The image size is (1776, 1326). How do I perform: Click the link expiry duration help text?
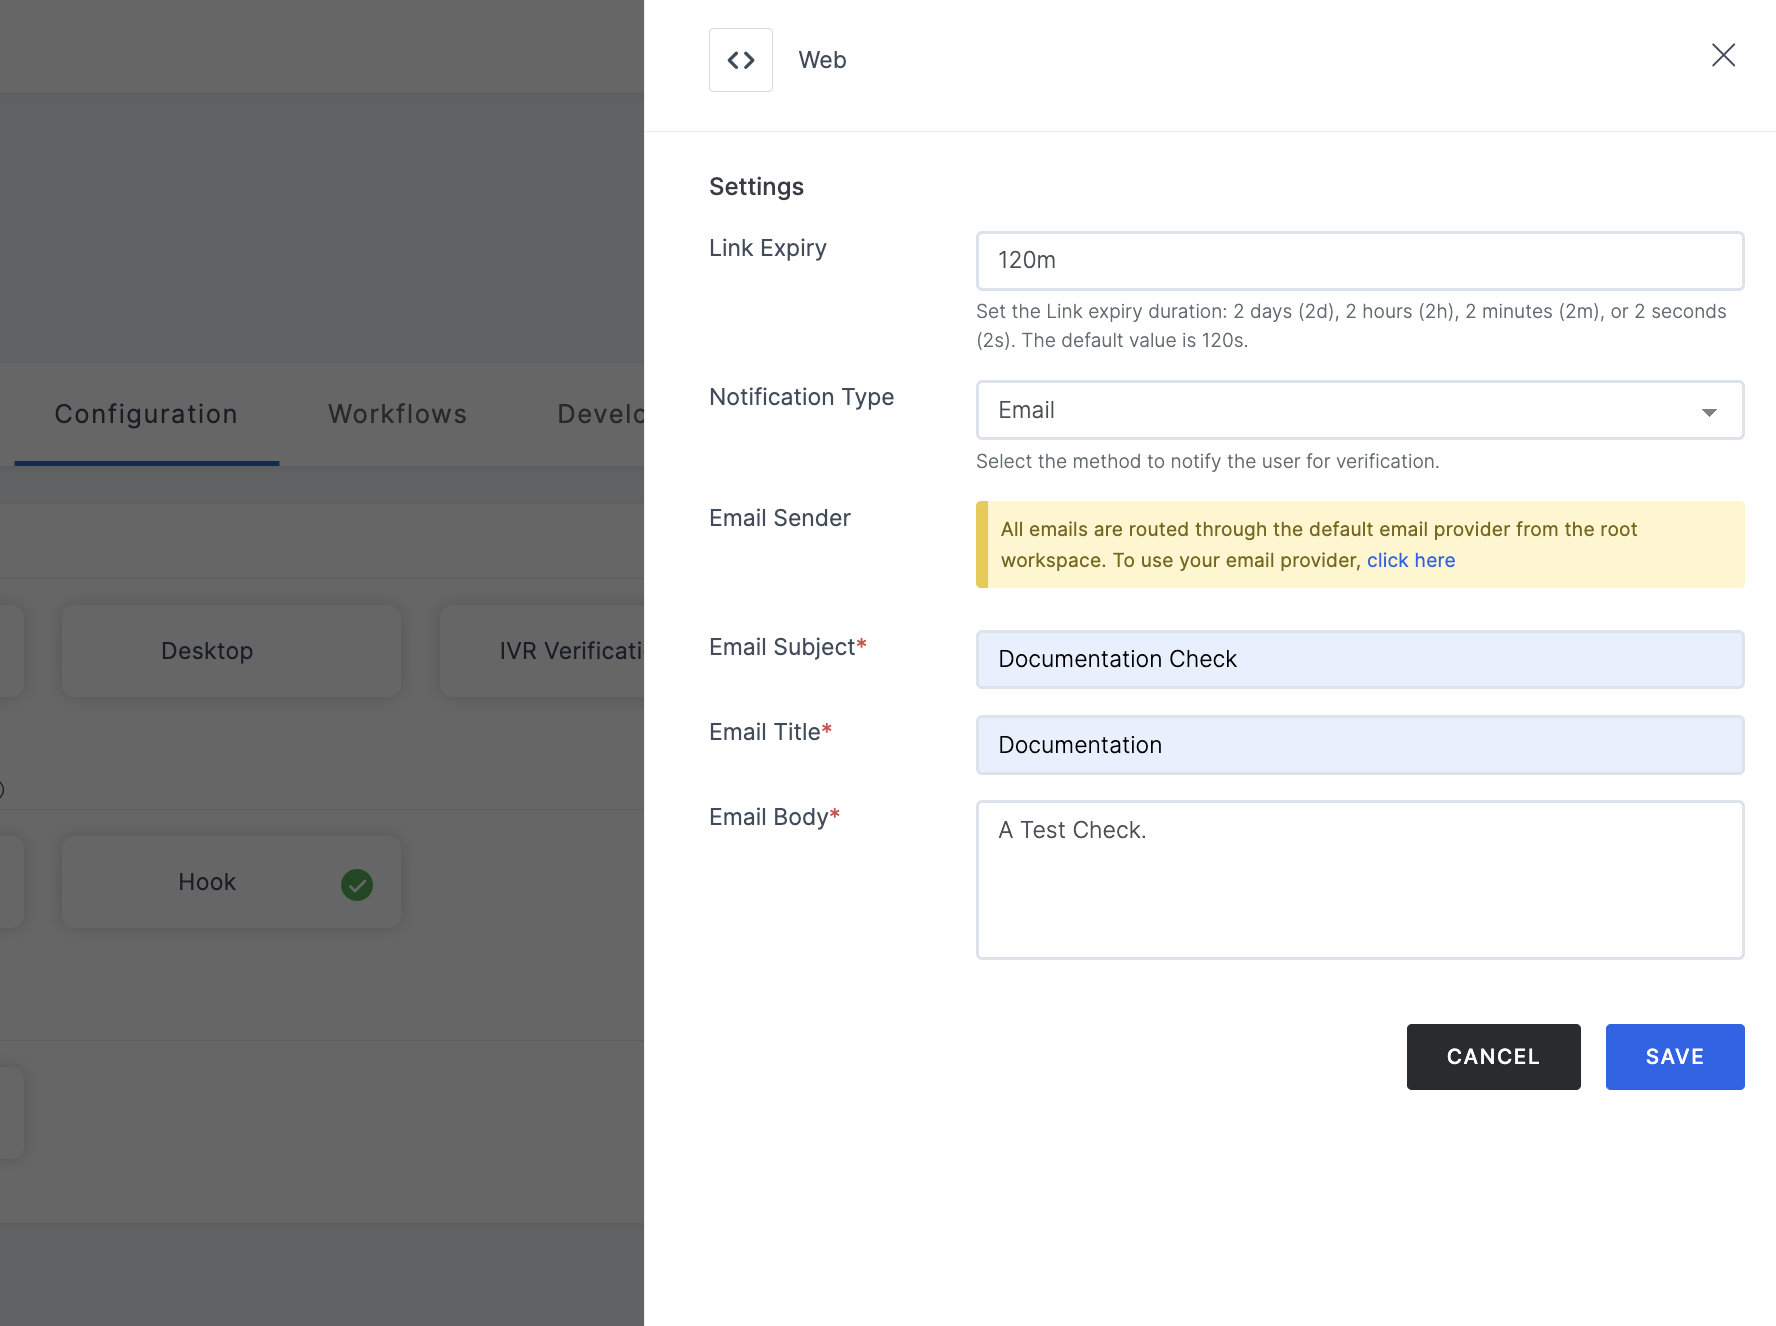click(x=1351, y=326)
